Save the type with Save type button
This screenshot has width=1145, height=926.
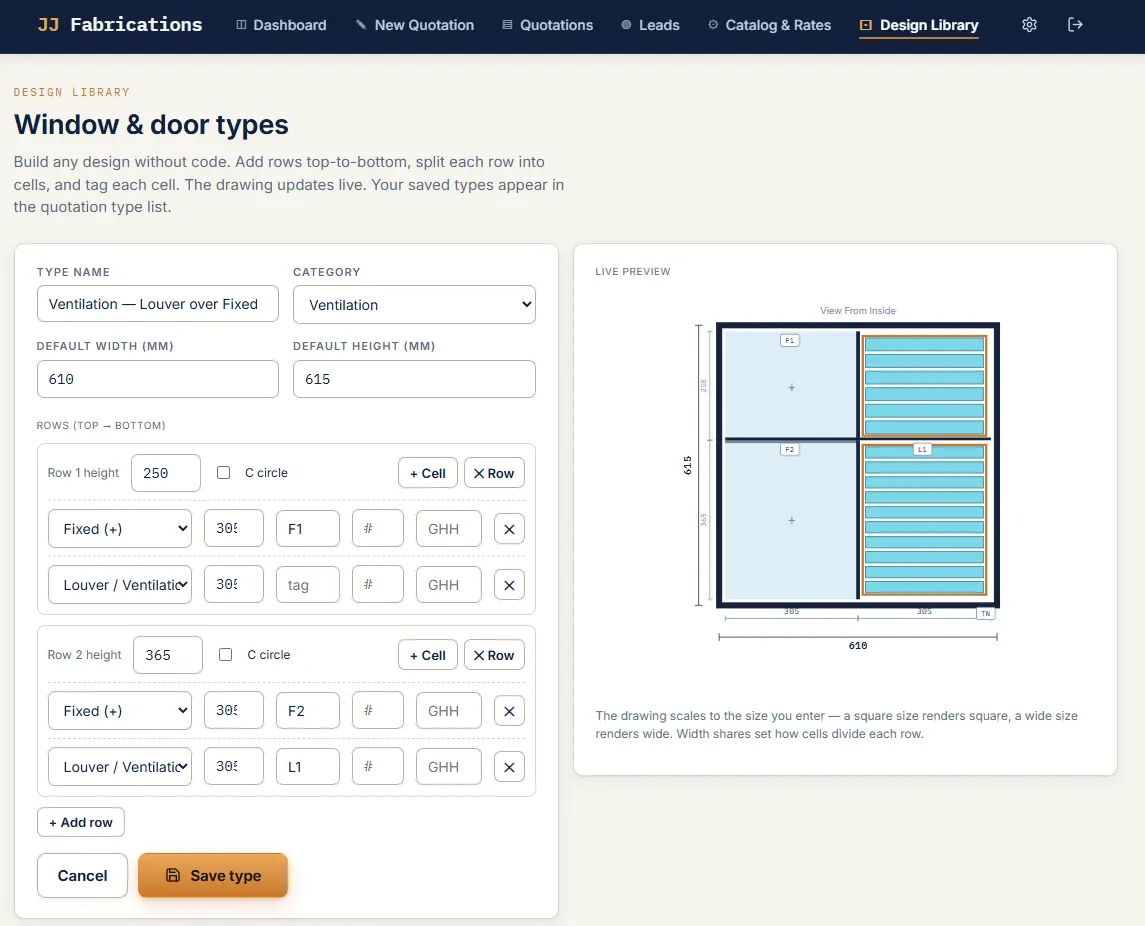tap(213, 875)
